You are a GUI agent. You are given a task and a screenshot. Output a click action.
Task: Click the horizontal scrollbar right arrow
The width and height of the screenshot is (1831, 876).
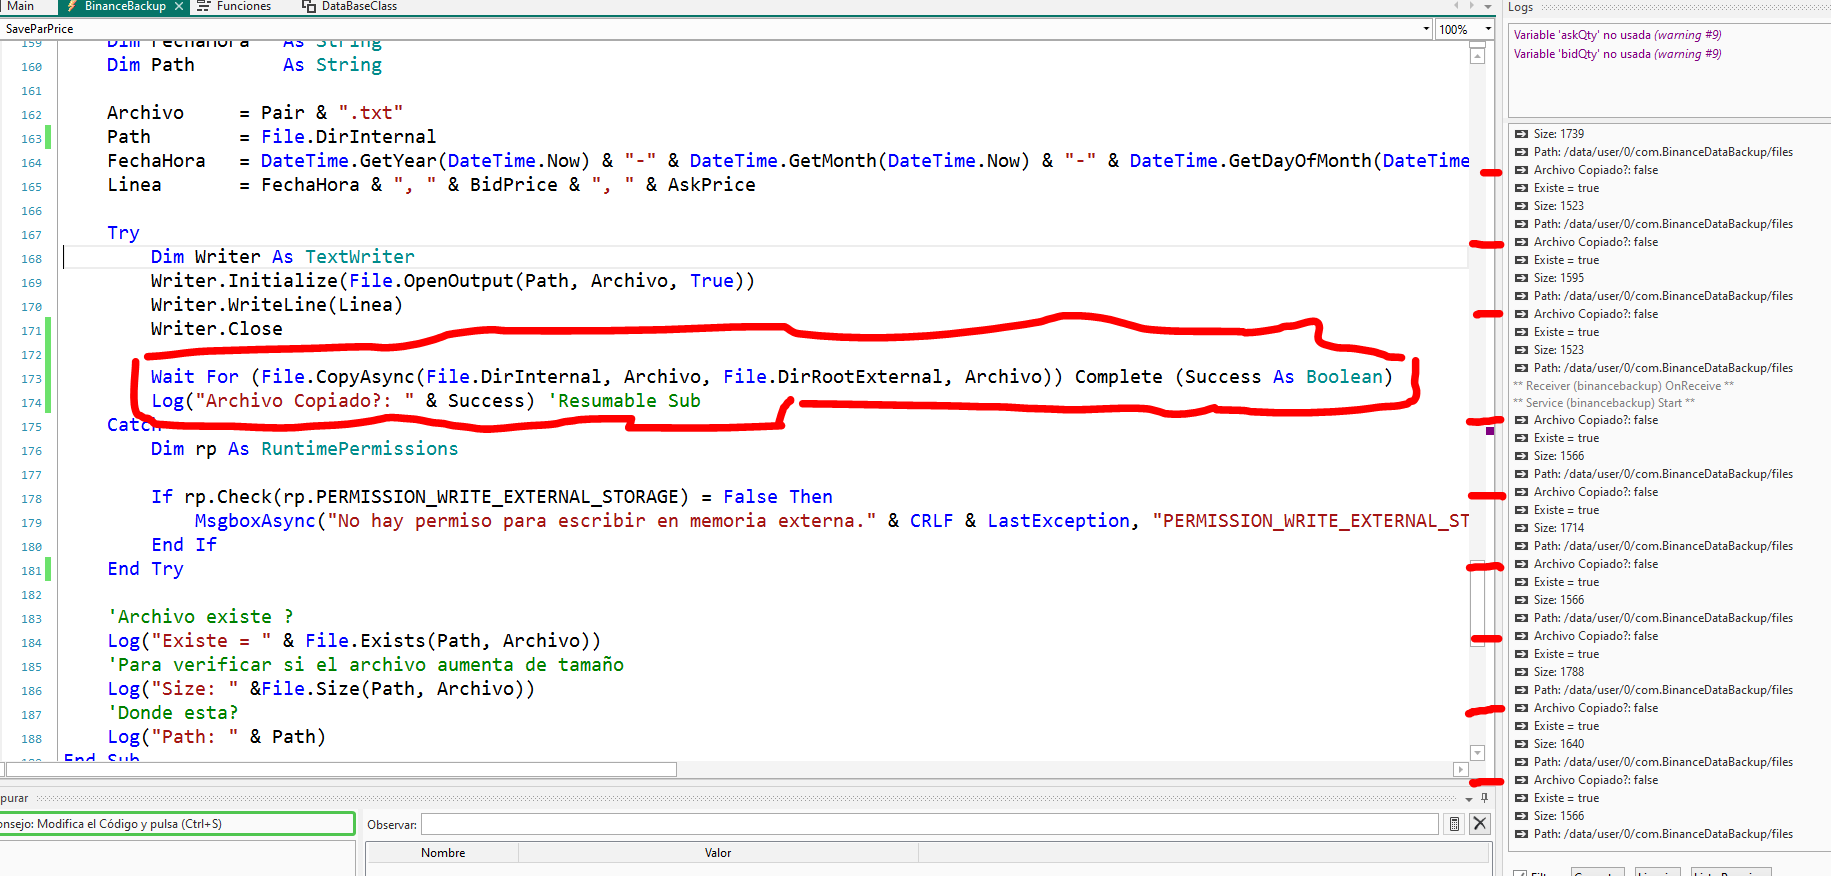coord(1461,770)
